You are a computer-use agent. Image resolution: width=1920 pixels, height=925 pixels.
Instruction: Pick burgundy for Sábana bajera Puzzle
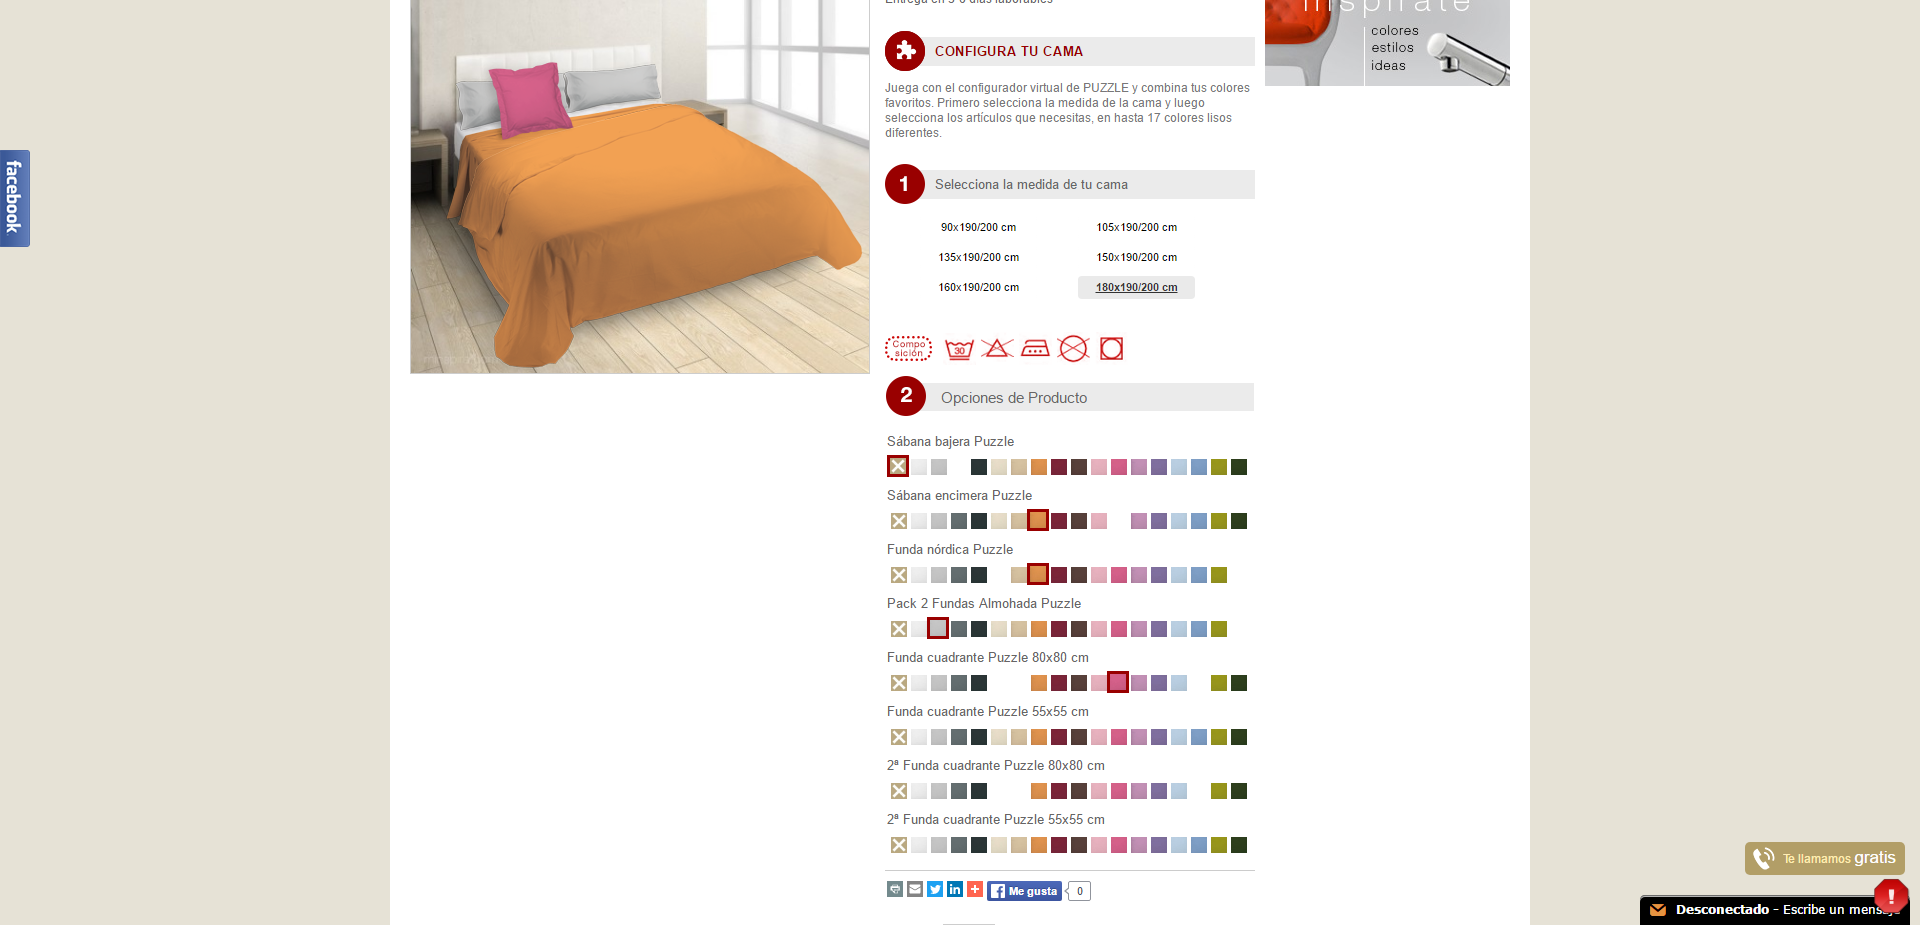1059,467
